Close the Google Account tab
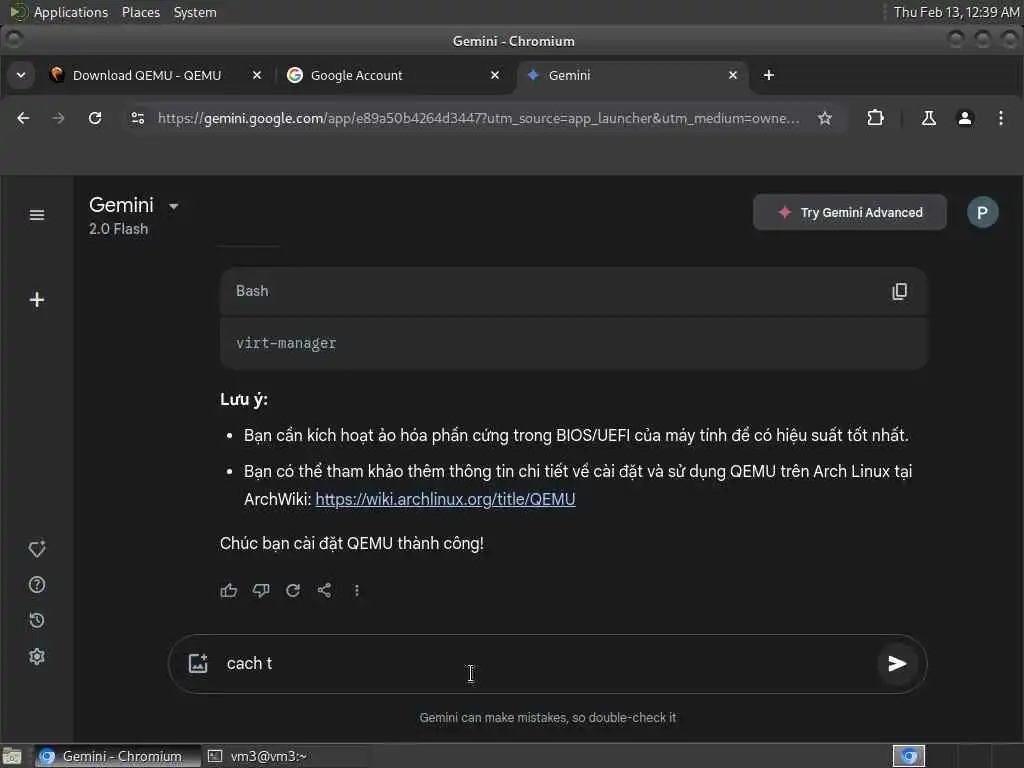 point(495,75)
